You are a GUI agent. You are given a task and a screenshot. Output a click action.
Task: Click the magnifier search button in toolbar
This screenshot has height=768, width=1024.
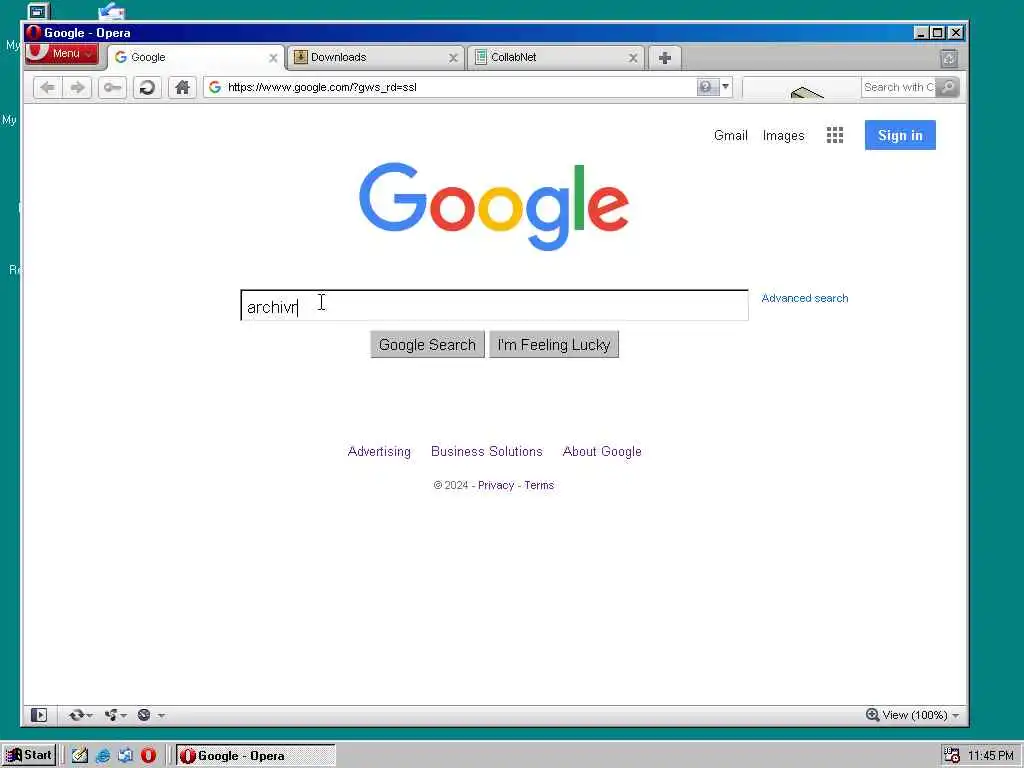(x=947, y=87)
